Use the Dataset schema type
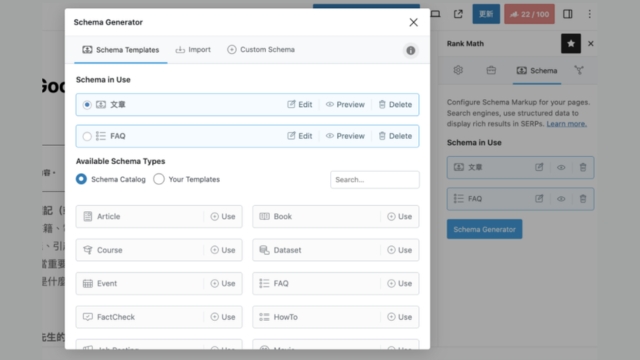This screenshot has width=640, height=360. pyautogui.click(x=400, y=250)
